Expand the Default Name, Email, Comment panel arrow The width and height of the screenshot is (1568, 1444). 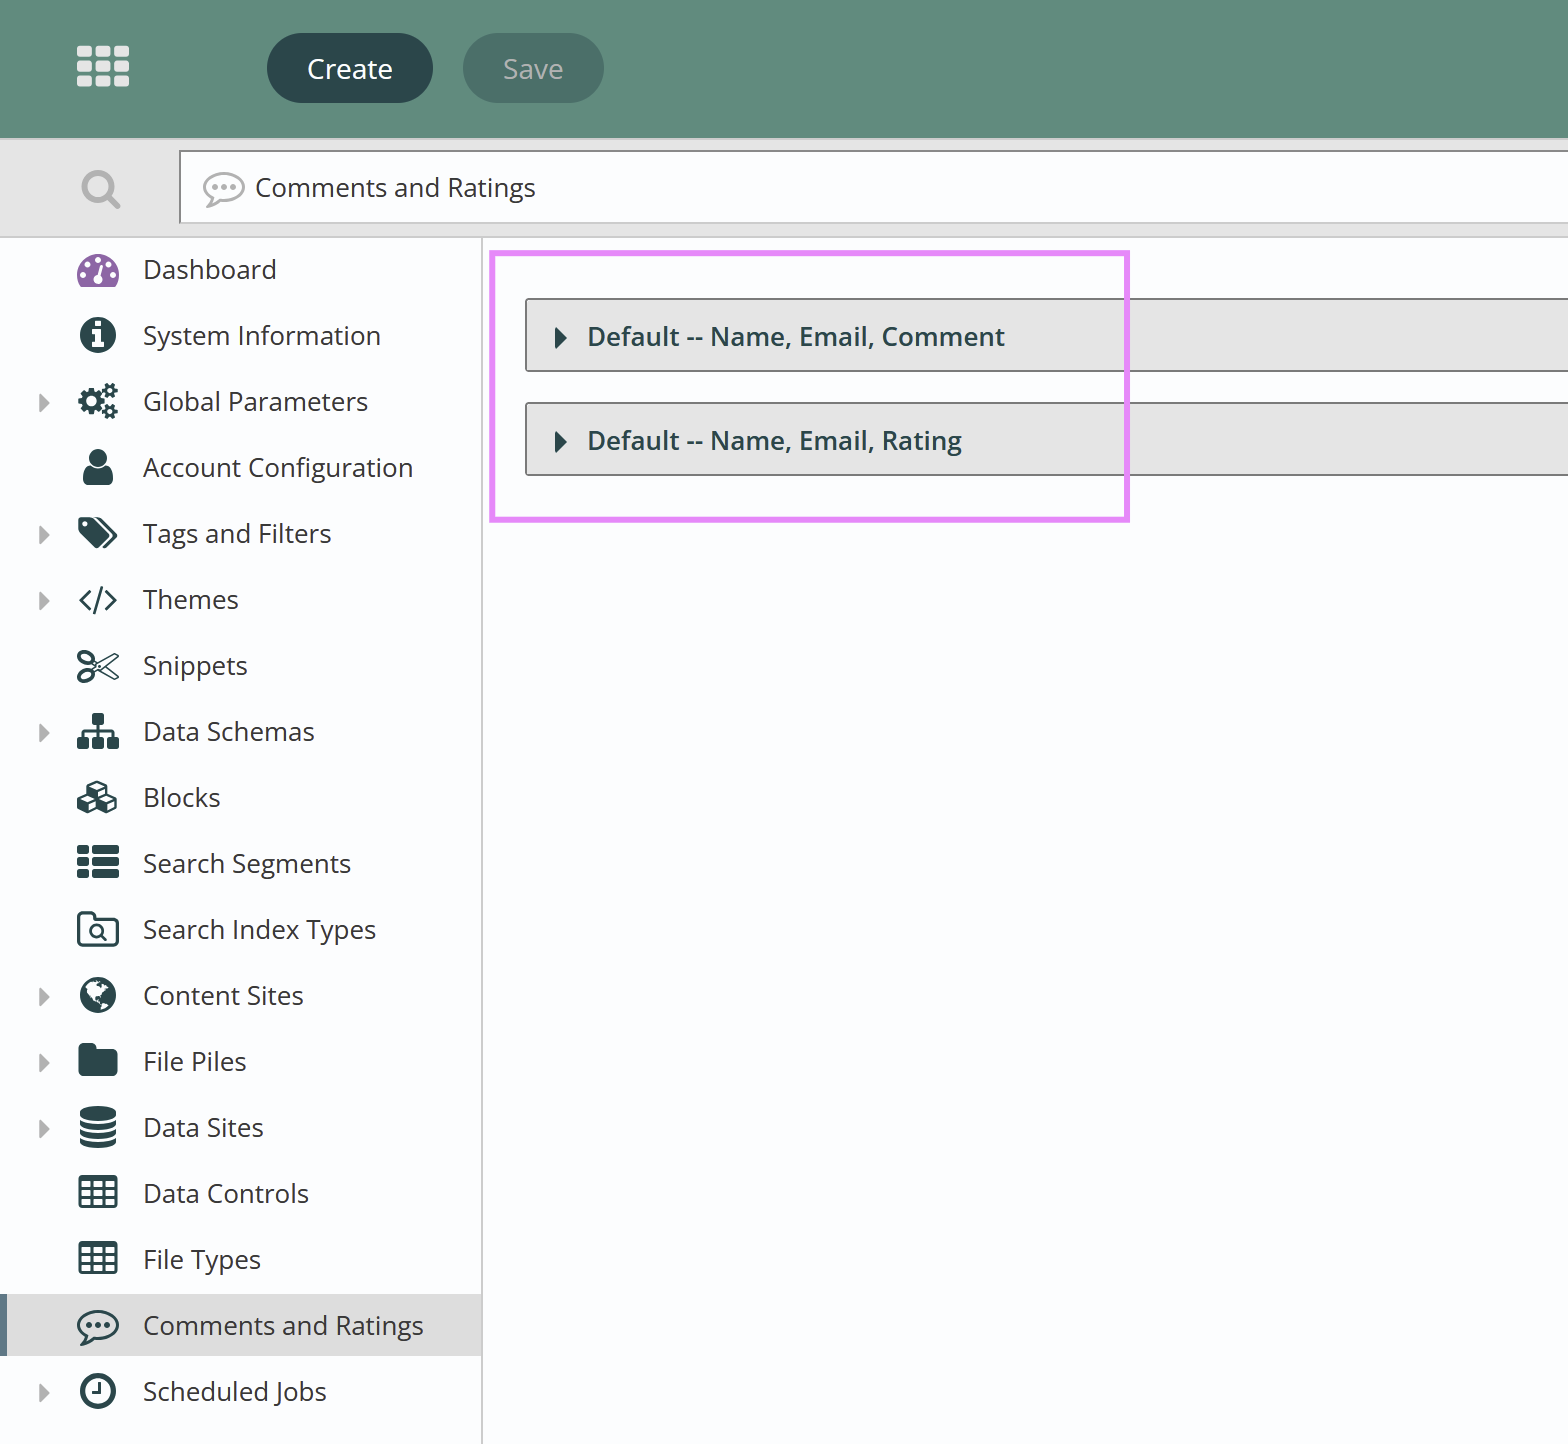pos(561,337)
